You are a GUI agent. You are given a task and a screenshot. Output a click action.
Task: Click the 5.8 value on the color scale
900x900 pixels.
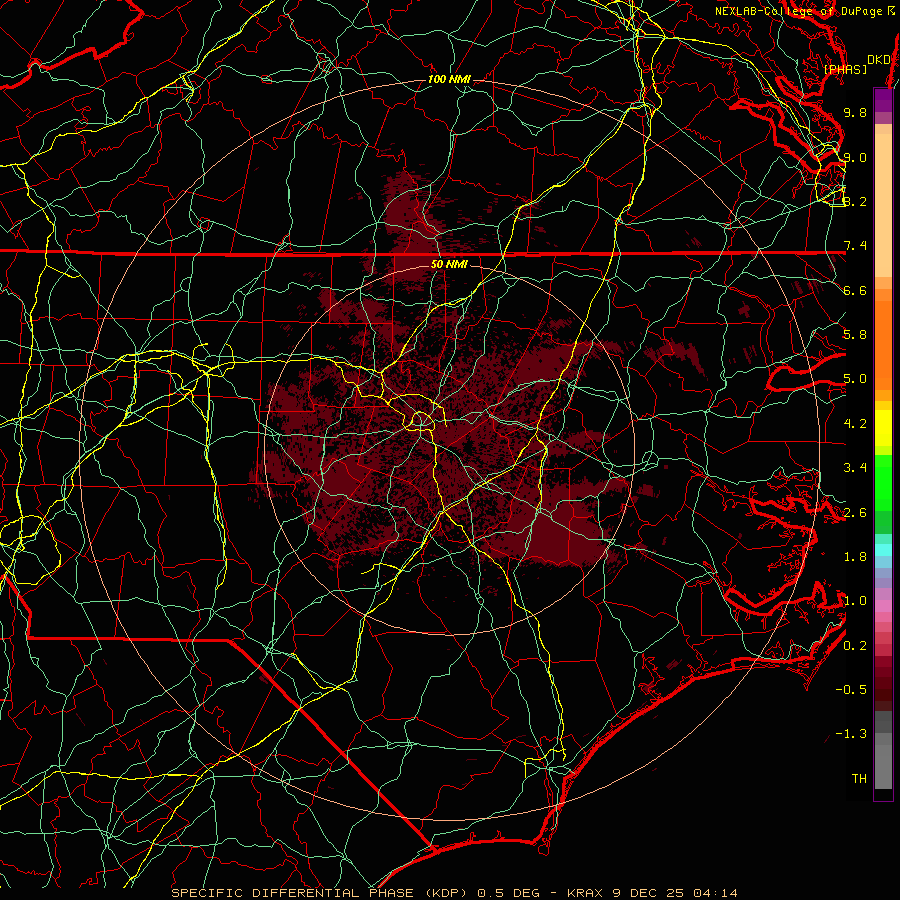pyautogui.click(x=855, y=335)
